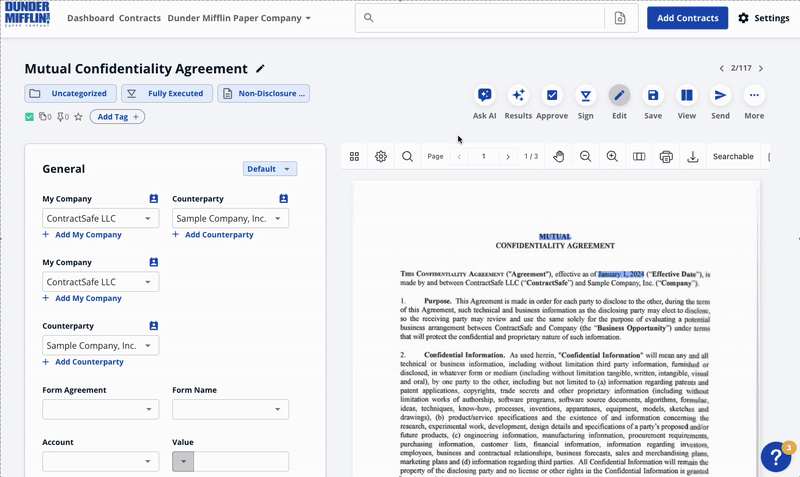Select the hand pan tool in viewer
800x477 pixels.
click(x=559, y=157)
